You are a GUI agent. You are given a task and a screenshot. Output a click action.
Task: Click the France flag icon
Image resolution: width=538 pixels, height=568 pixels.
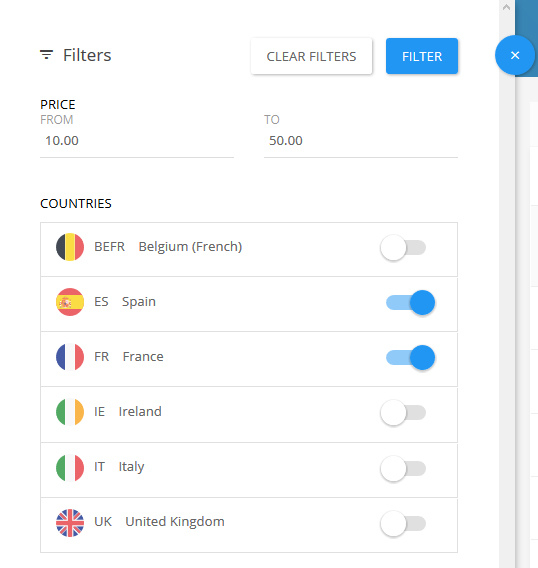coord(70,357)
